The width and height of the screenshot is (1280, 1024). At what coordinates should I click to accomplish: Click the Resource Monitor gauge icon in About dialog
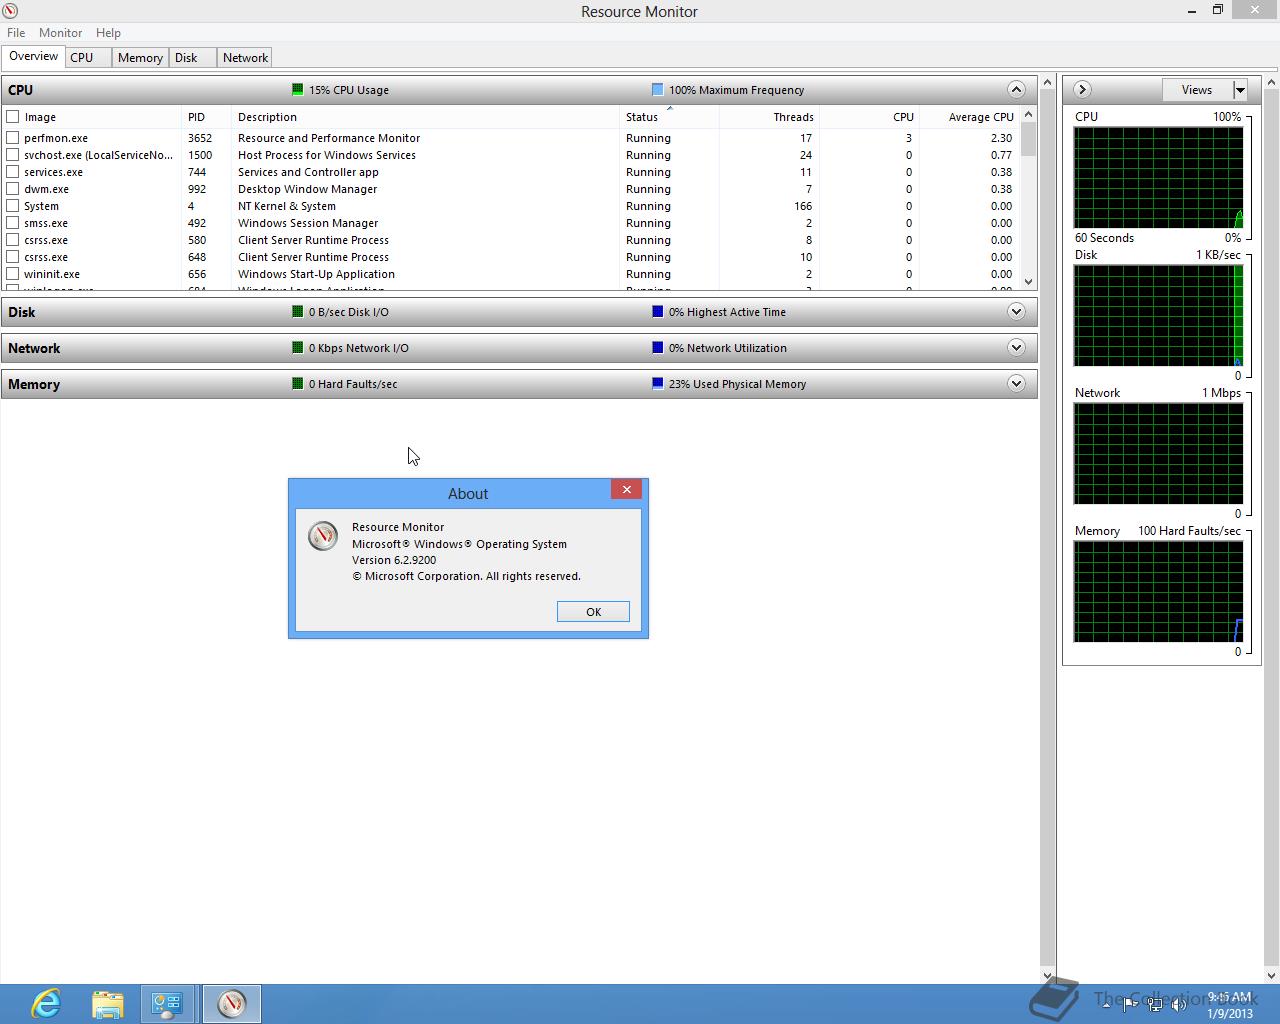(x=323, y=536)
